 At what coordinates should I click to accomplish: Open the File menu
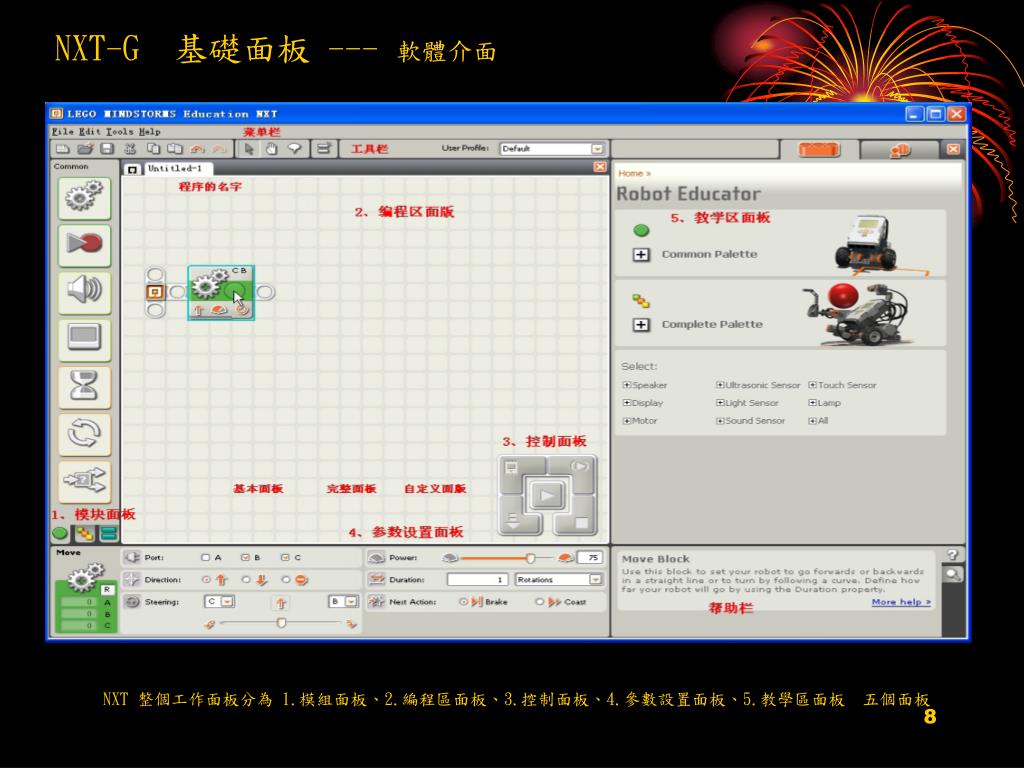click(x=63, y=131)
